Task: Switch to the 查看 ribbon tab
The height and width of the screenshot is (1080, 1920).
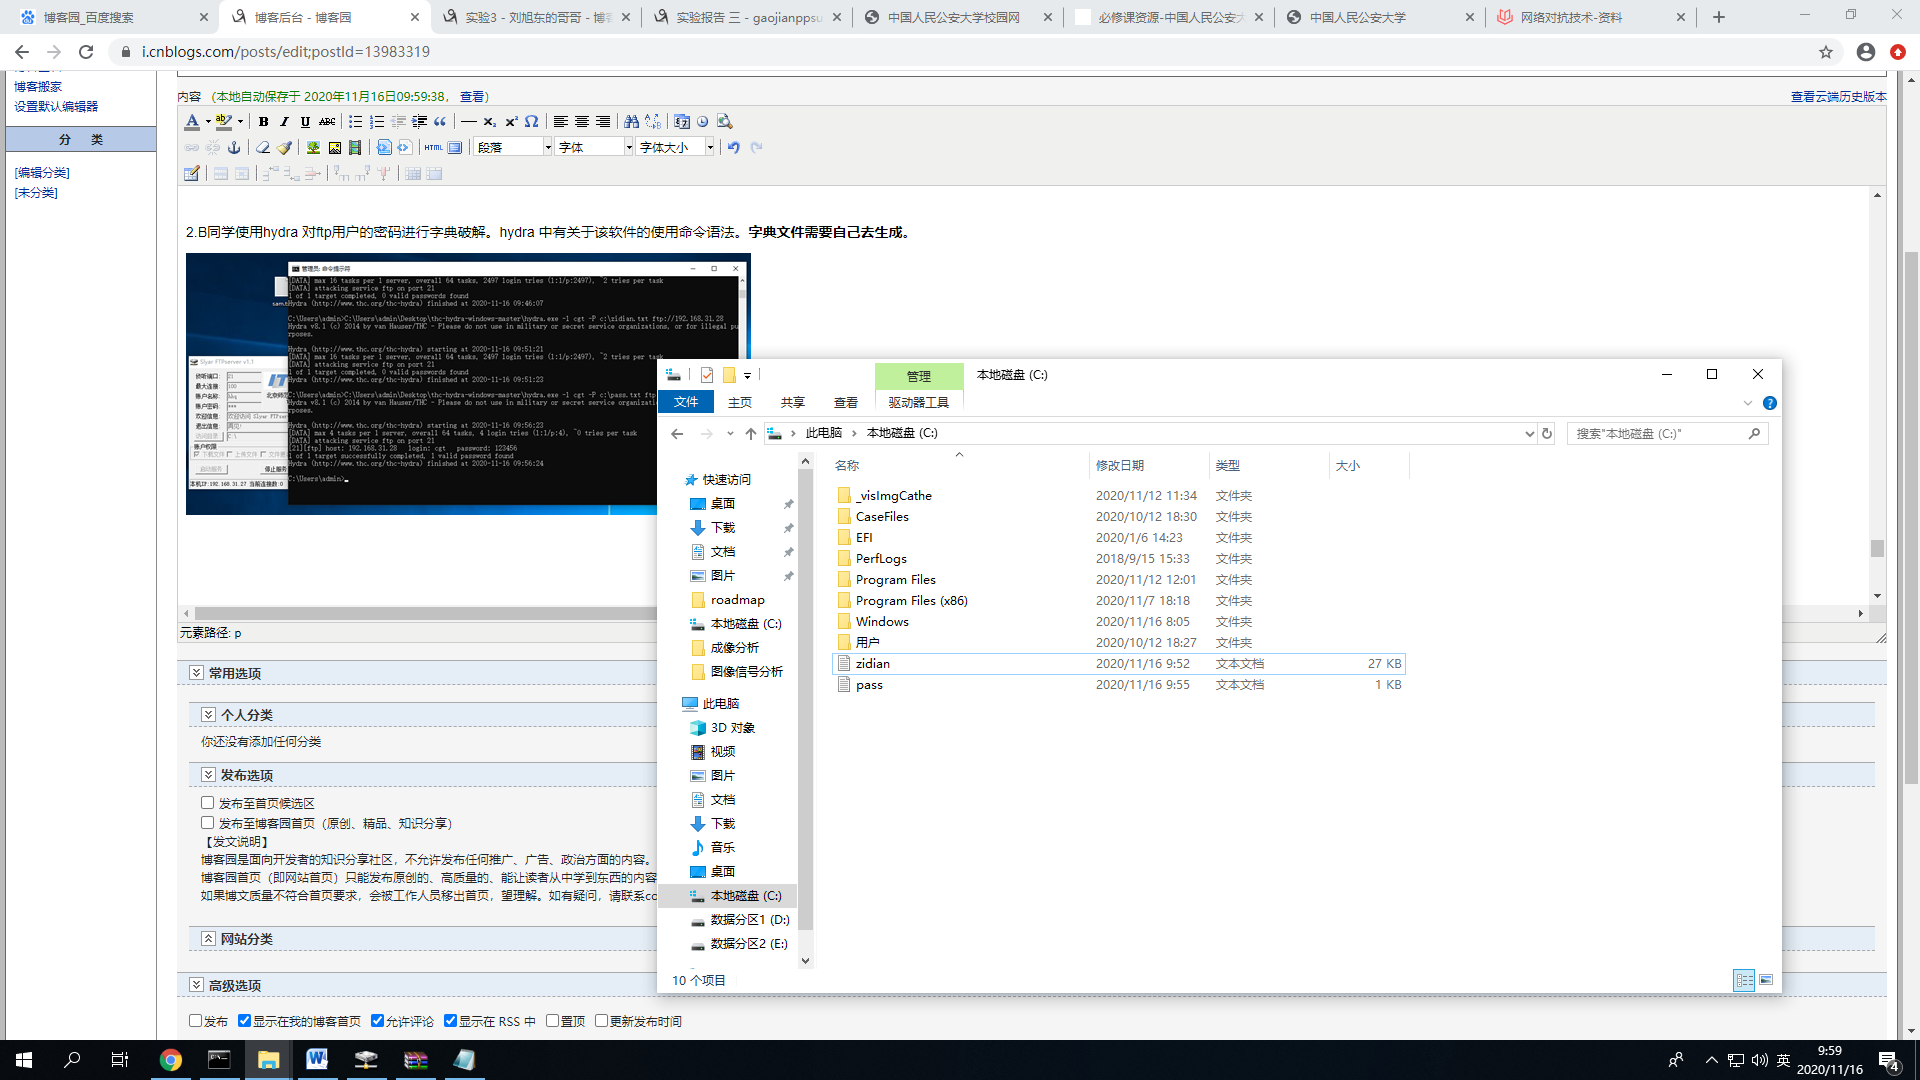Action: (846, 402)
